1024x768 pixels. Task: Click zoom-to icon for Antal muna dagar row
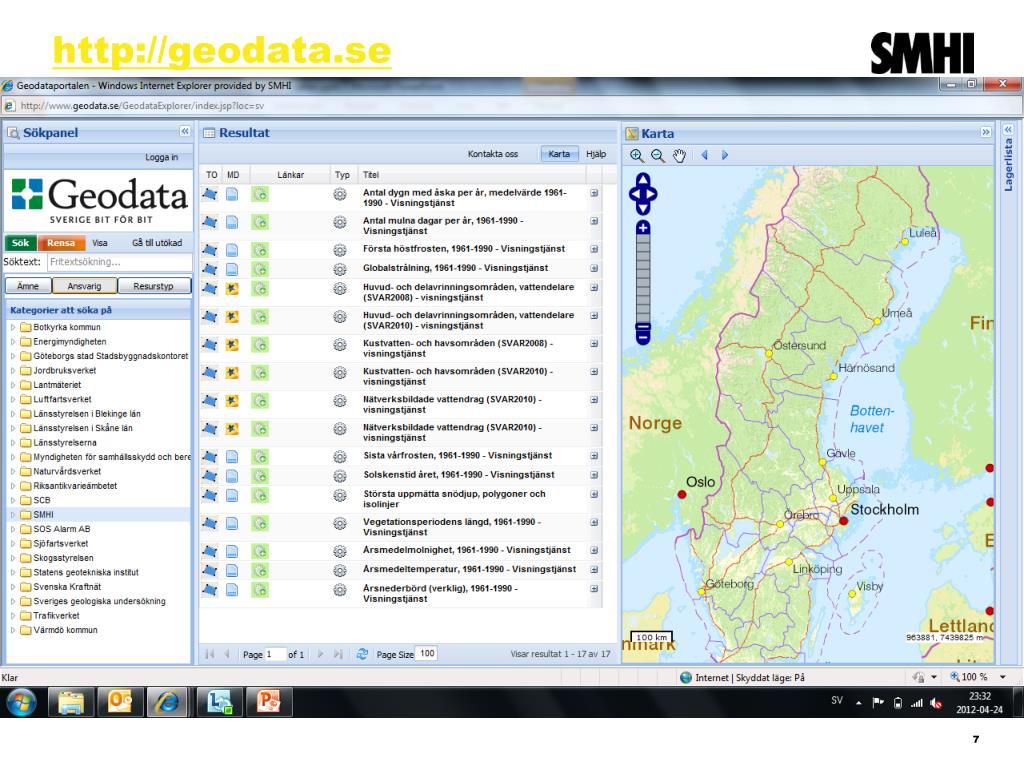pos(210,222)
